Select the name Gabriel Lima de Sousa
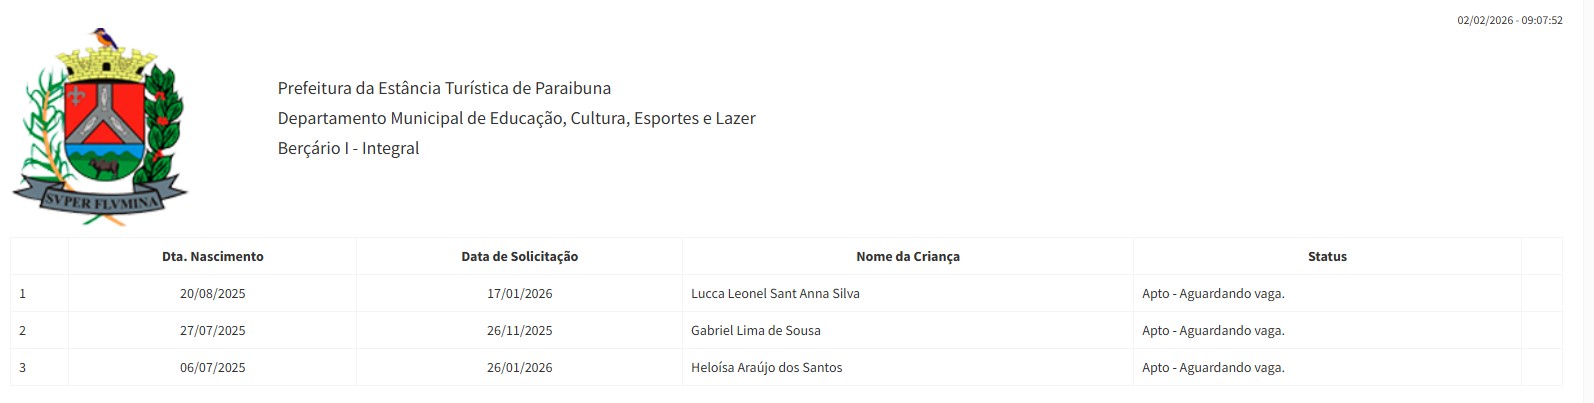This screenshot has width=1594, height=403. [x=755, y=331]
